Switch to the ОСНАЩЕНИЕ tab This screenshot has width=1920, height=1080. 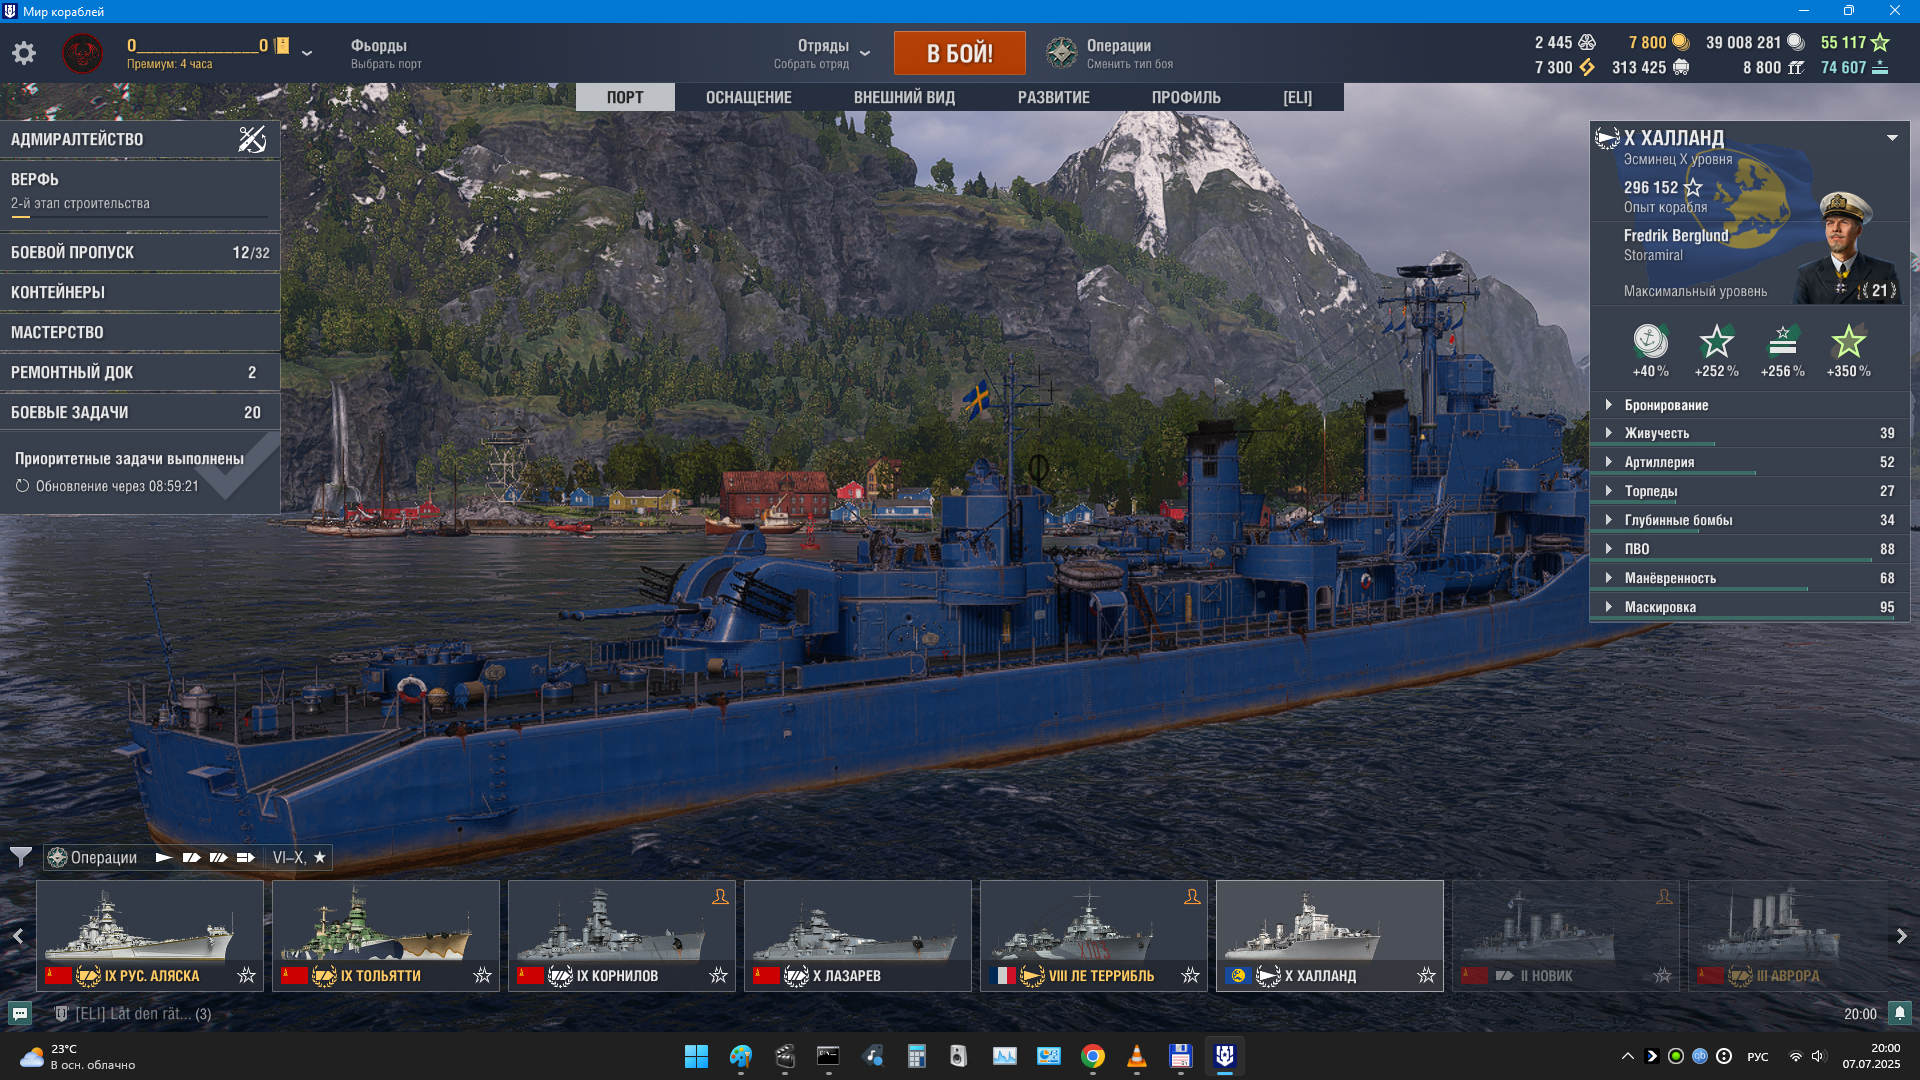point(748,97)
